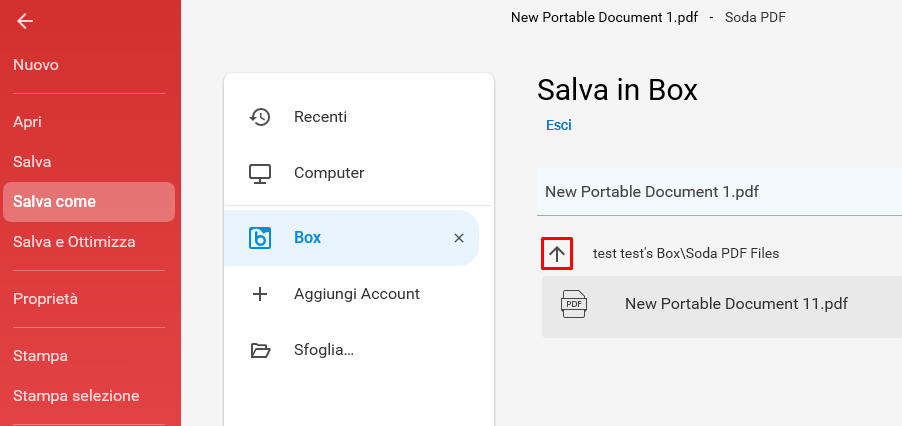Choose Salva e Ottimizza
The image size is (902, 426).
click(74, 241)
